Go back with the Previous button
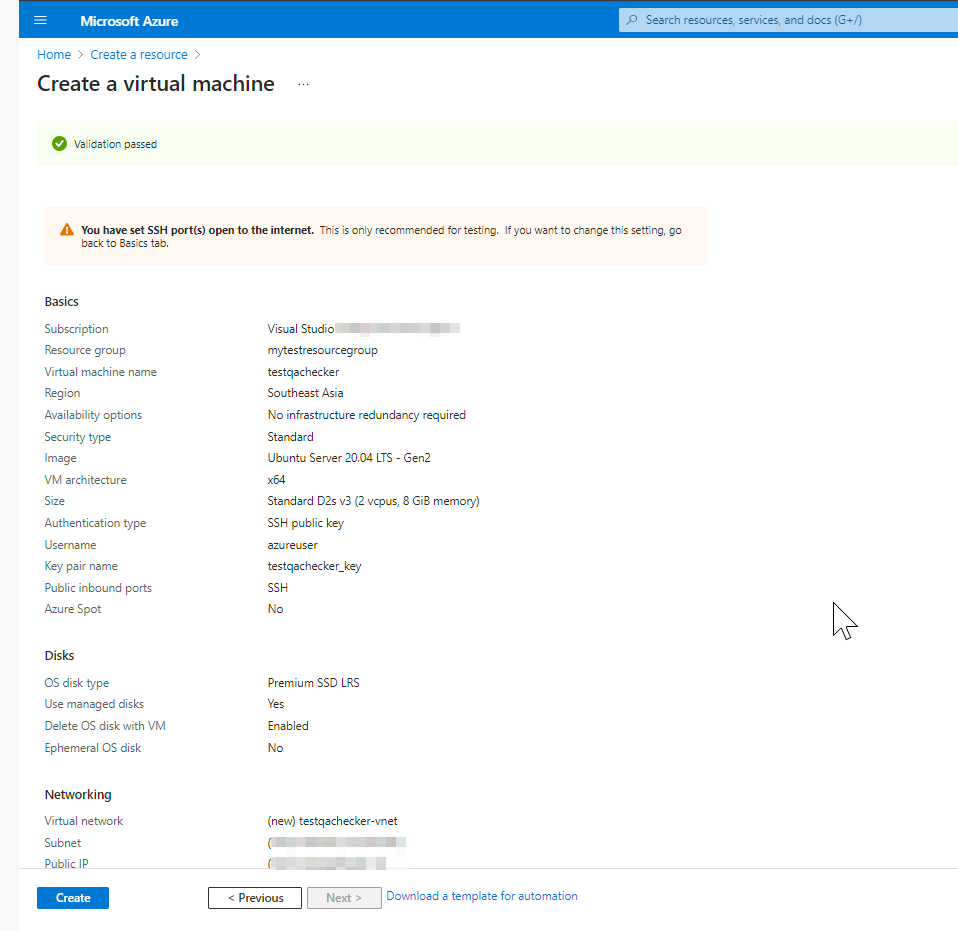Image resolution: width=958 pixels, height=931 pixels. (255, 897)
